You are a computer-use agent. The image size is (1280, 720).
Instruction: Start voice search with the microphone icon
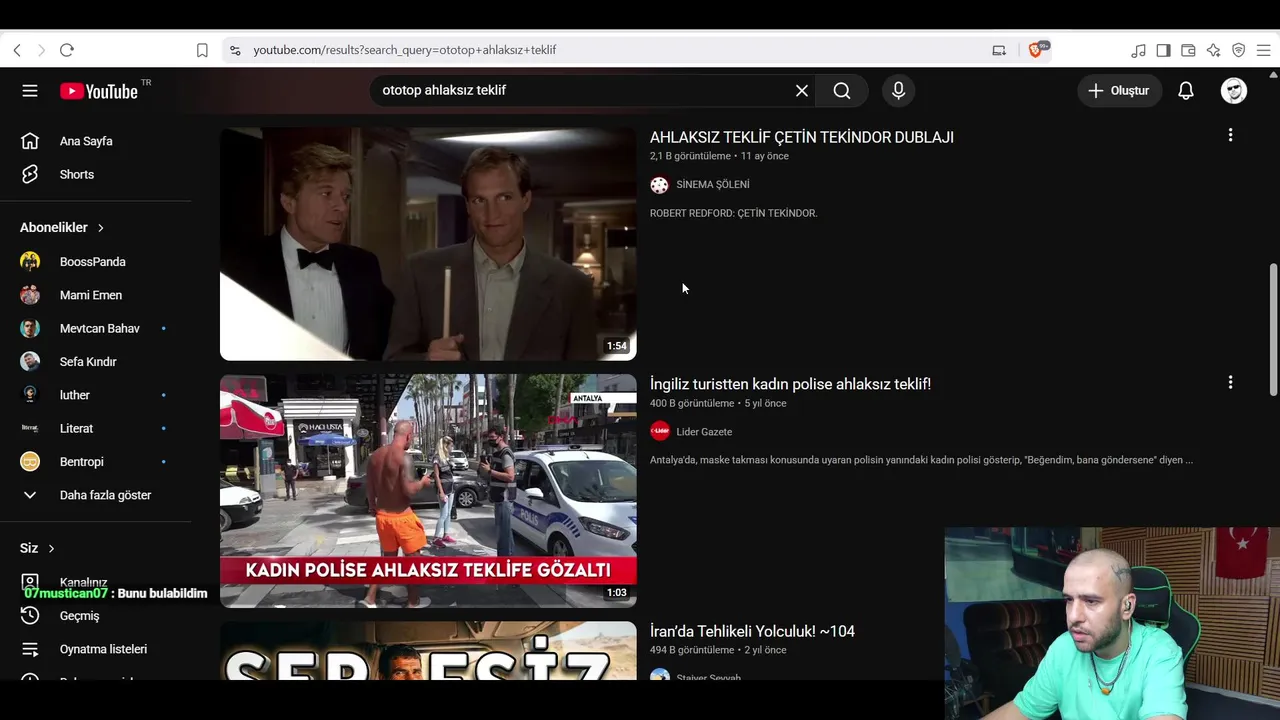pyautogui.click(x=898, y=91)
